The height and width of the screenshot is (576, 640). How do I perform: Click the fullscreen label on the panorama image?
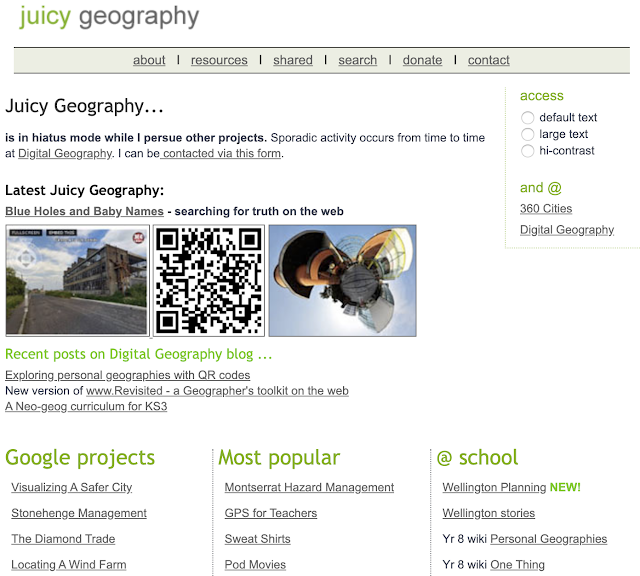(x=26, y=233)
